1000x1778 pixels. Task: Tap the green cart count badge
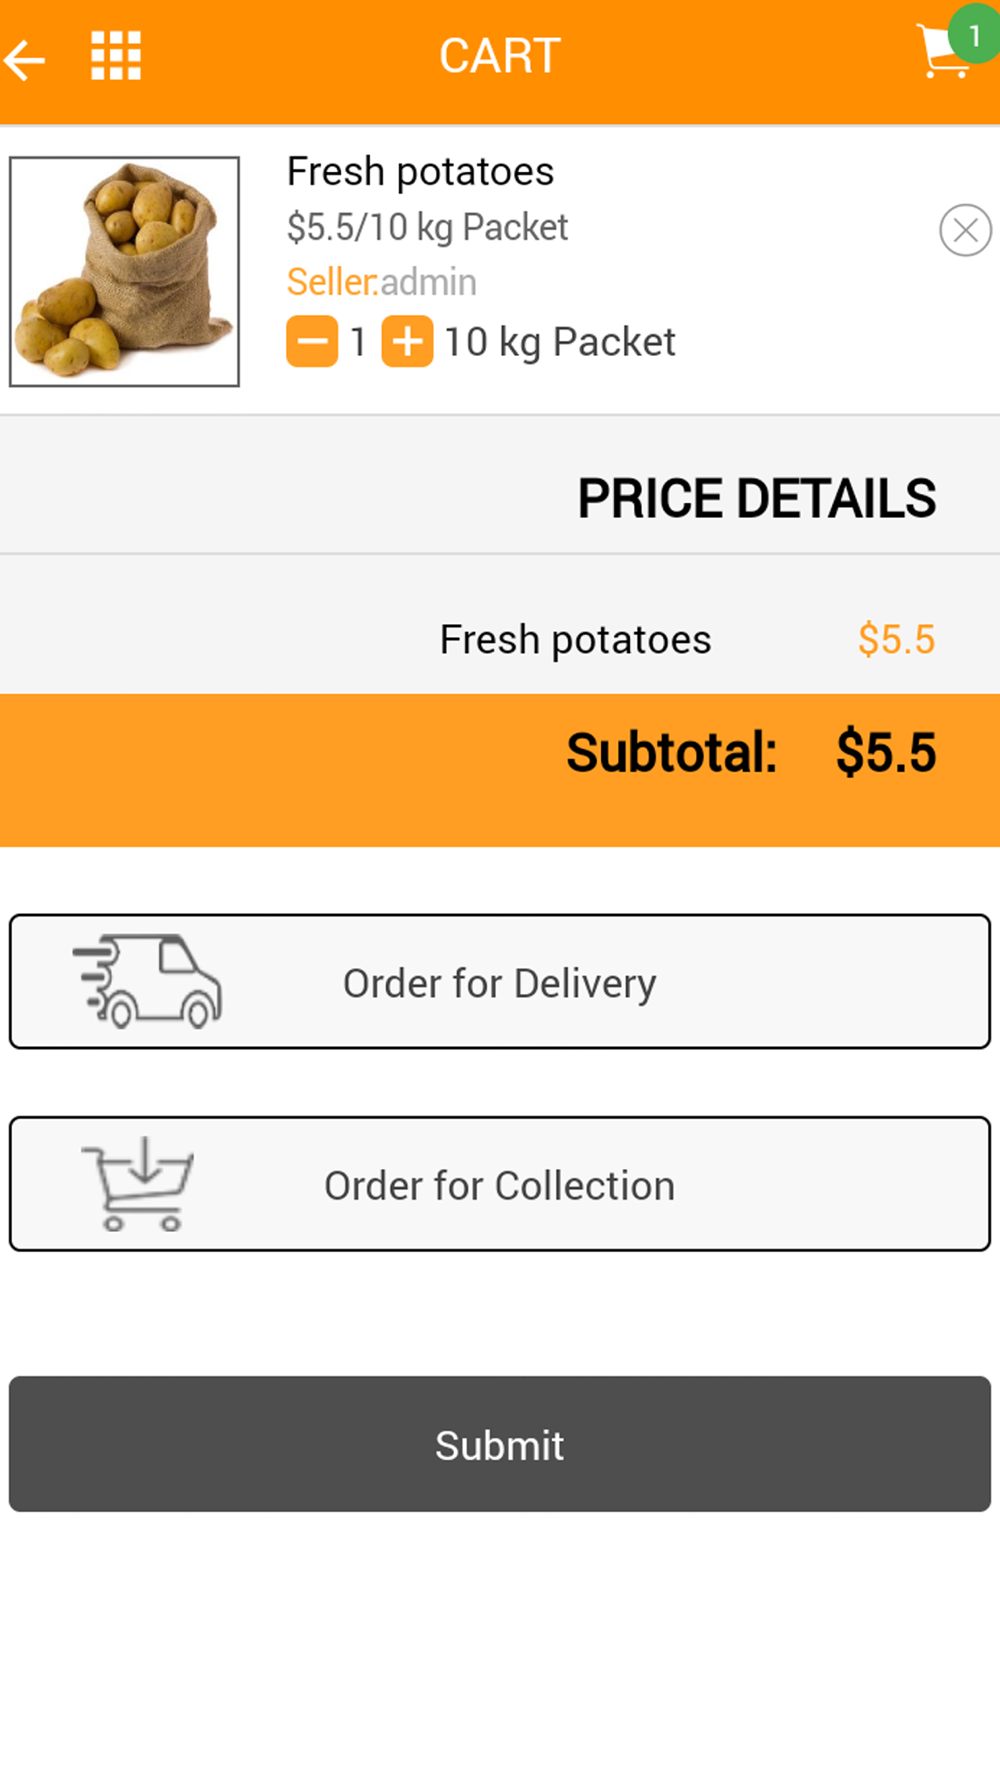tap(974, 34)
